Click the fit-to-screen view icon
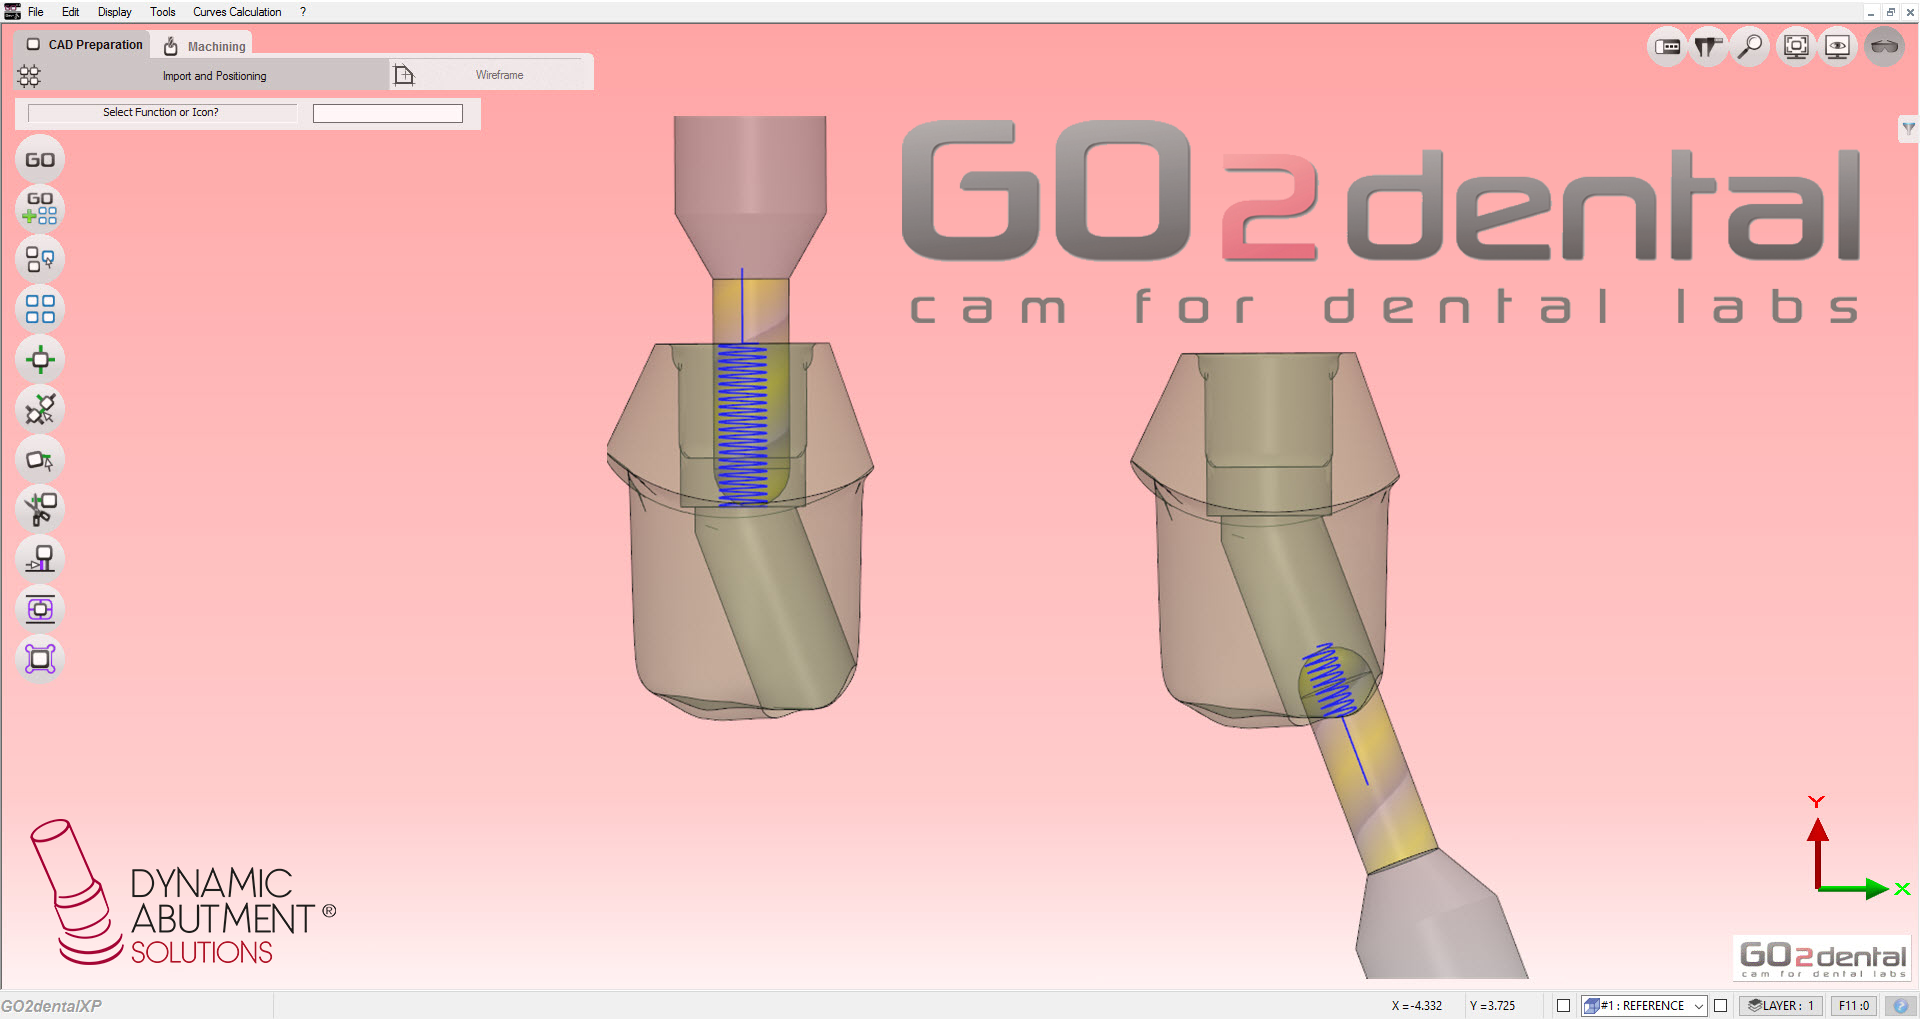This screenshot has height=1019, width=1920. 1795,46
